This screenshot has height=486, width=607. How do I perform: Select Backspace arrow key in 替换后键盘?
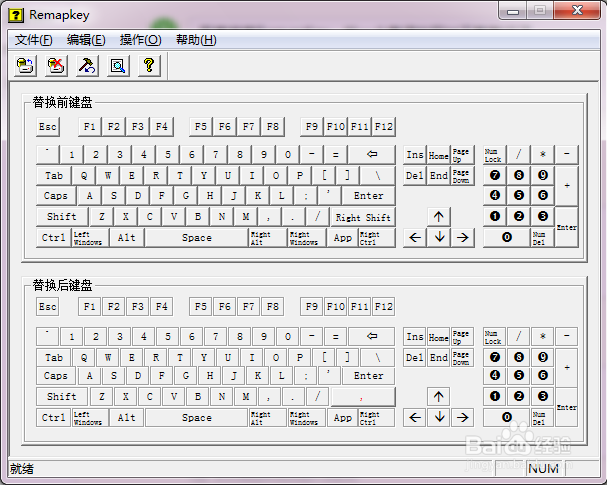coord(372,337)
